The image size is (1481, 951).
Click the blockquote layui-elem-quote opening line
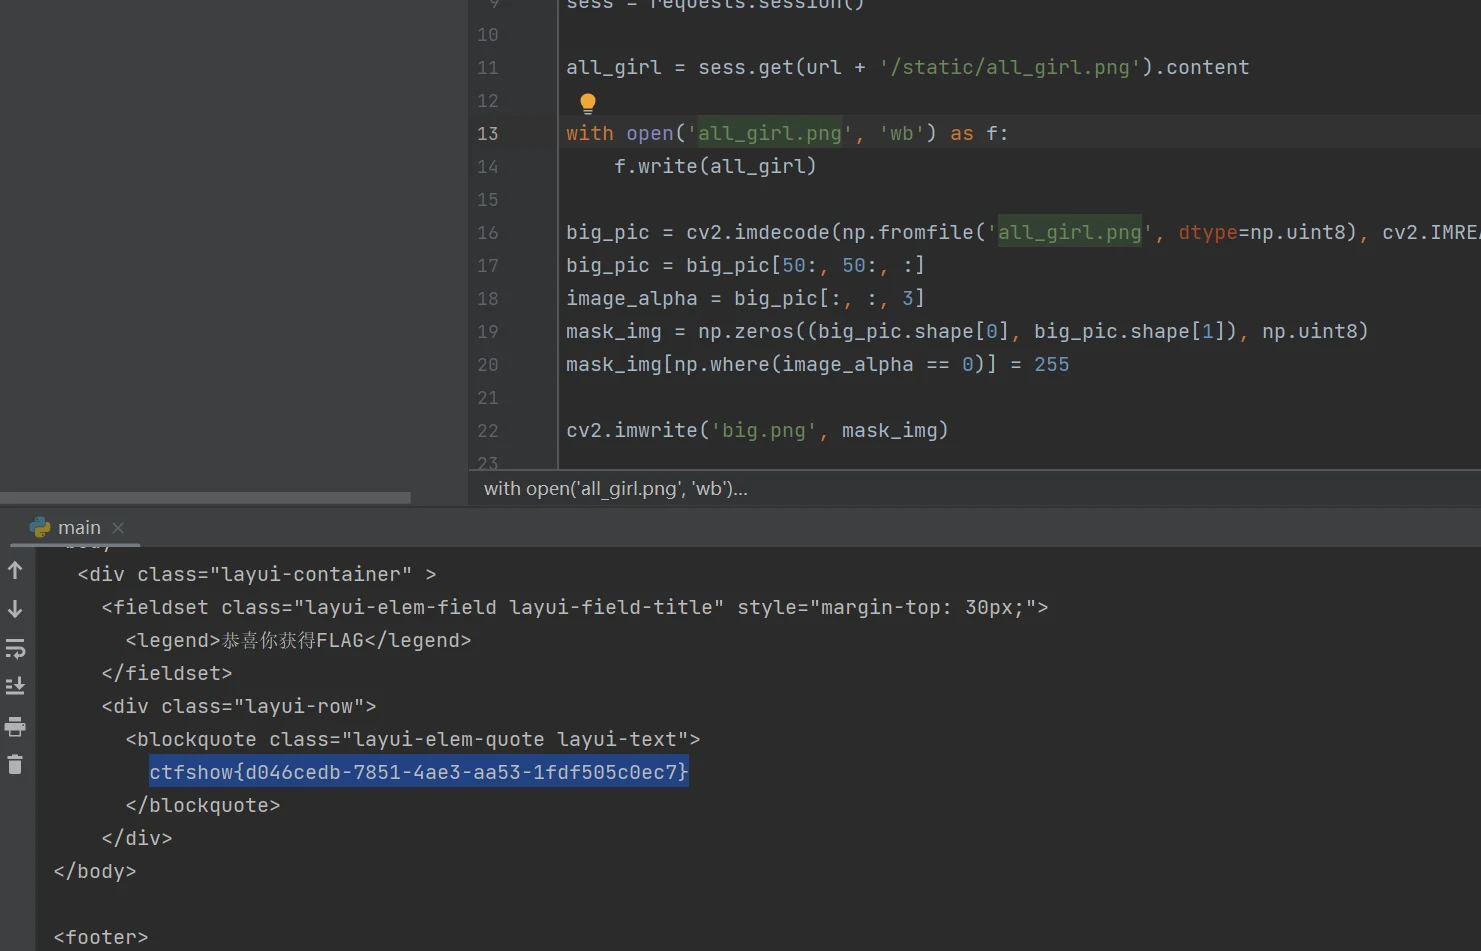coord(413,739)
